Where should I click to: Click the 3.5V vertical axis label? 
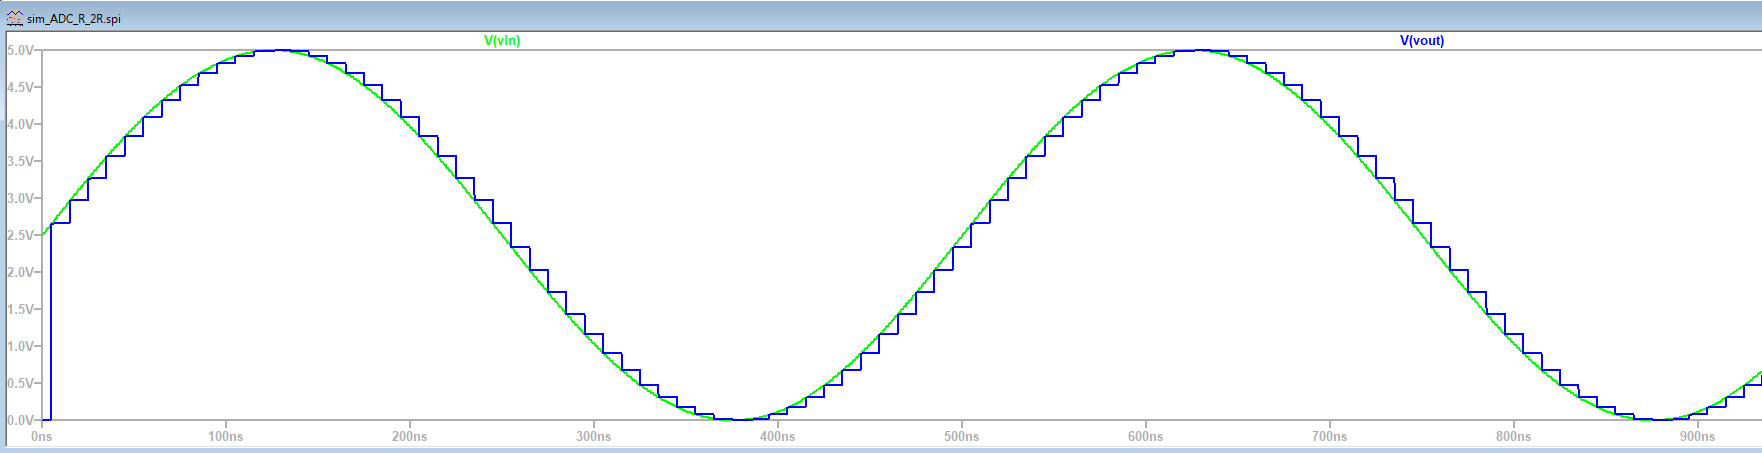tap(20, 161)
